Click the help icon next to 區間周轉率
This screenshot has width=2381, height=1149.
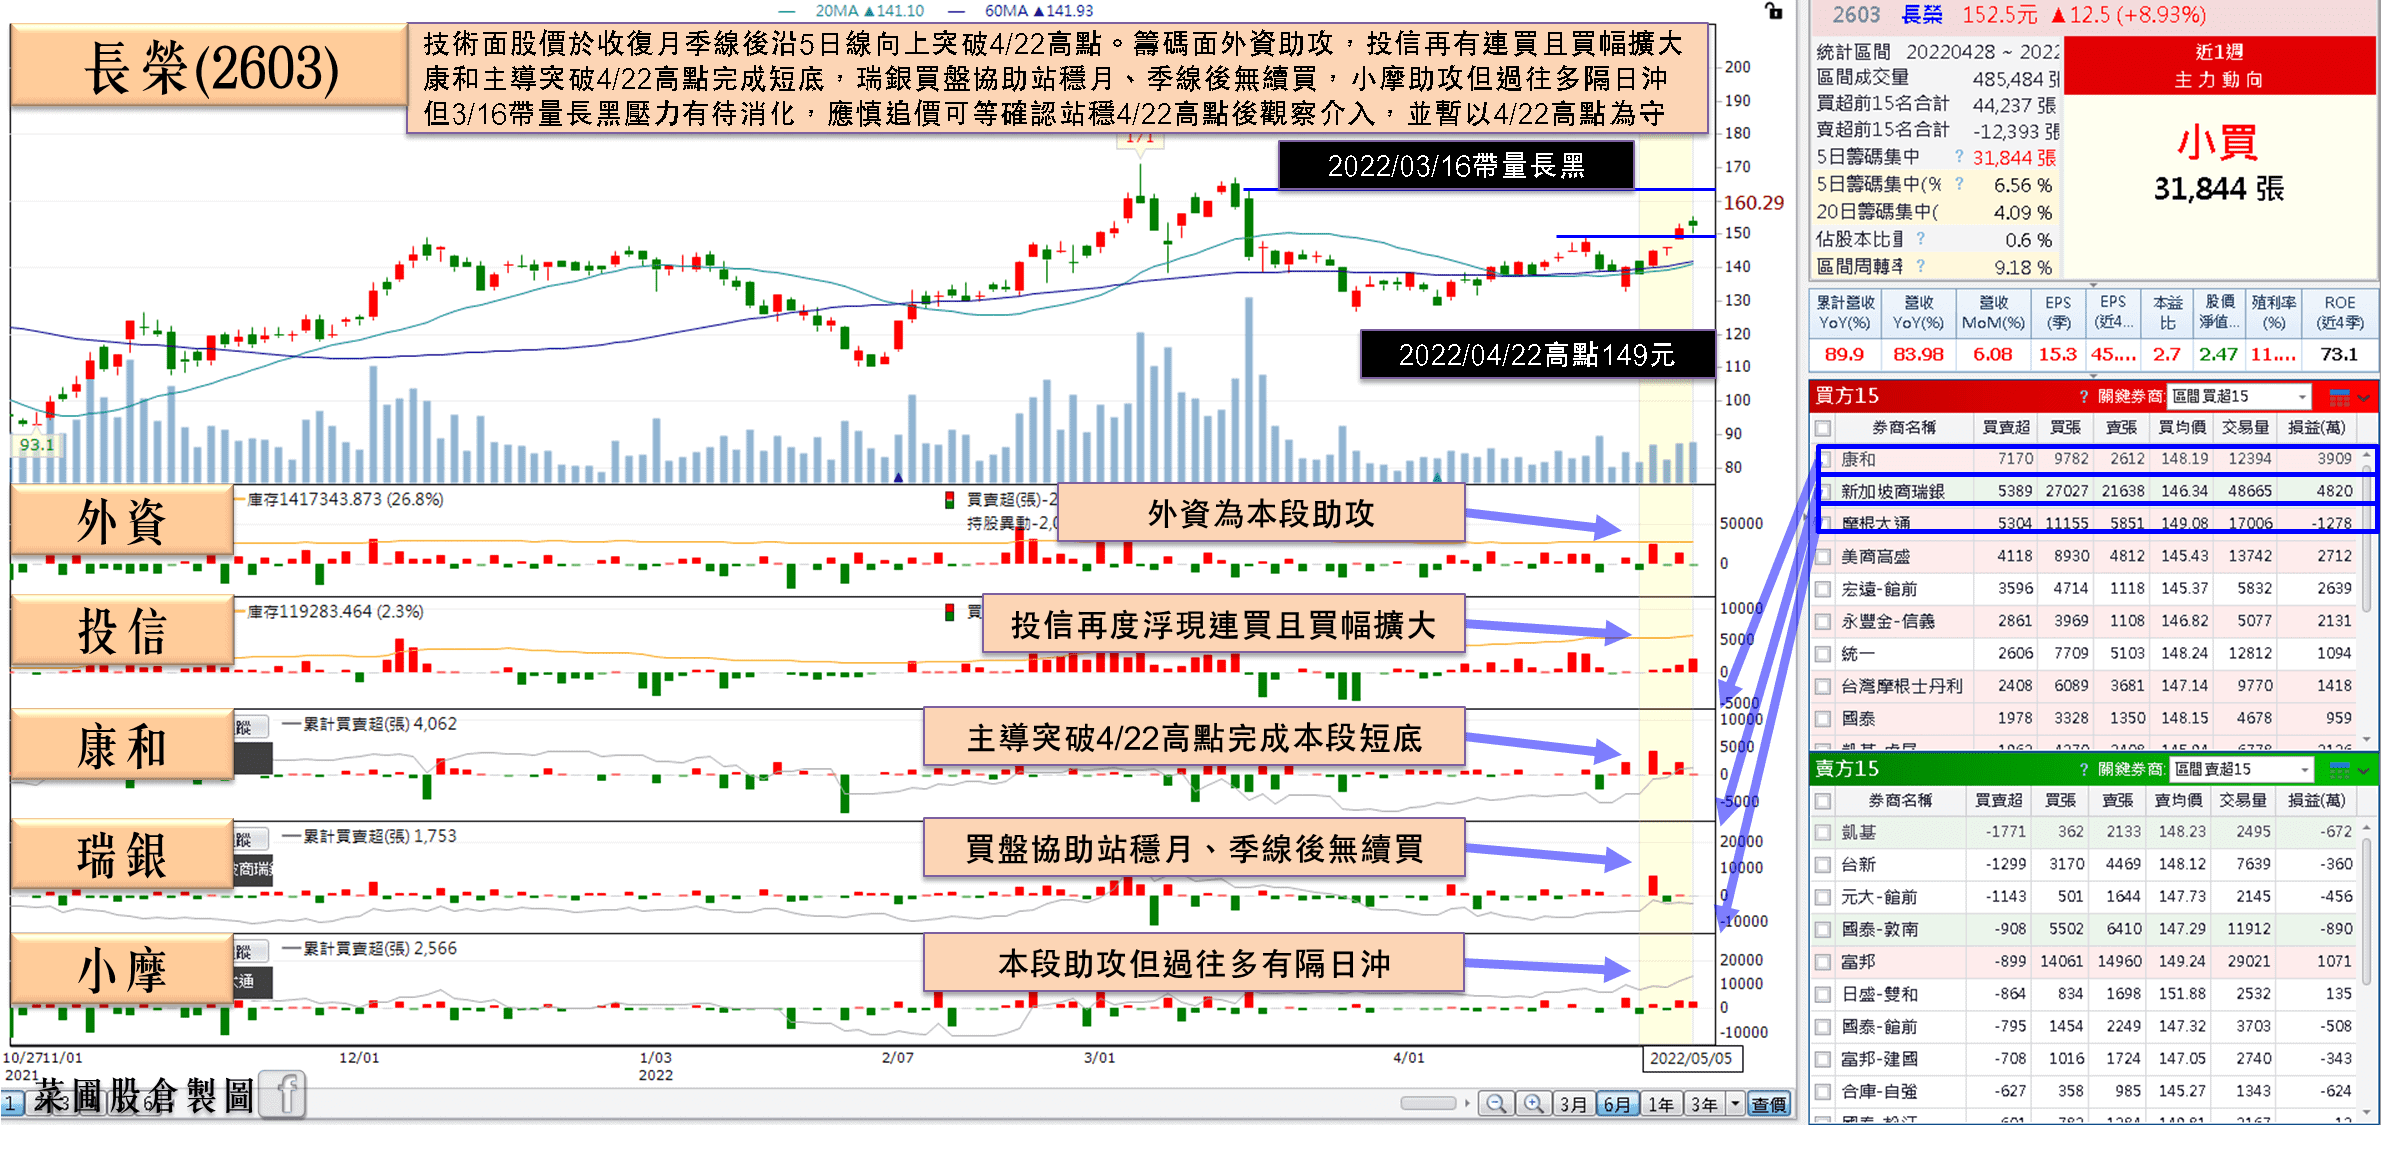pos(1920,266)
